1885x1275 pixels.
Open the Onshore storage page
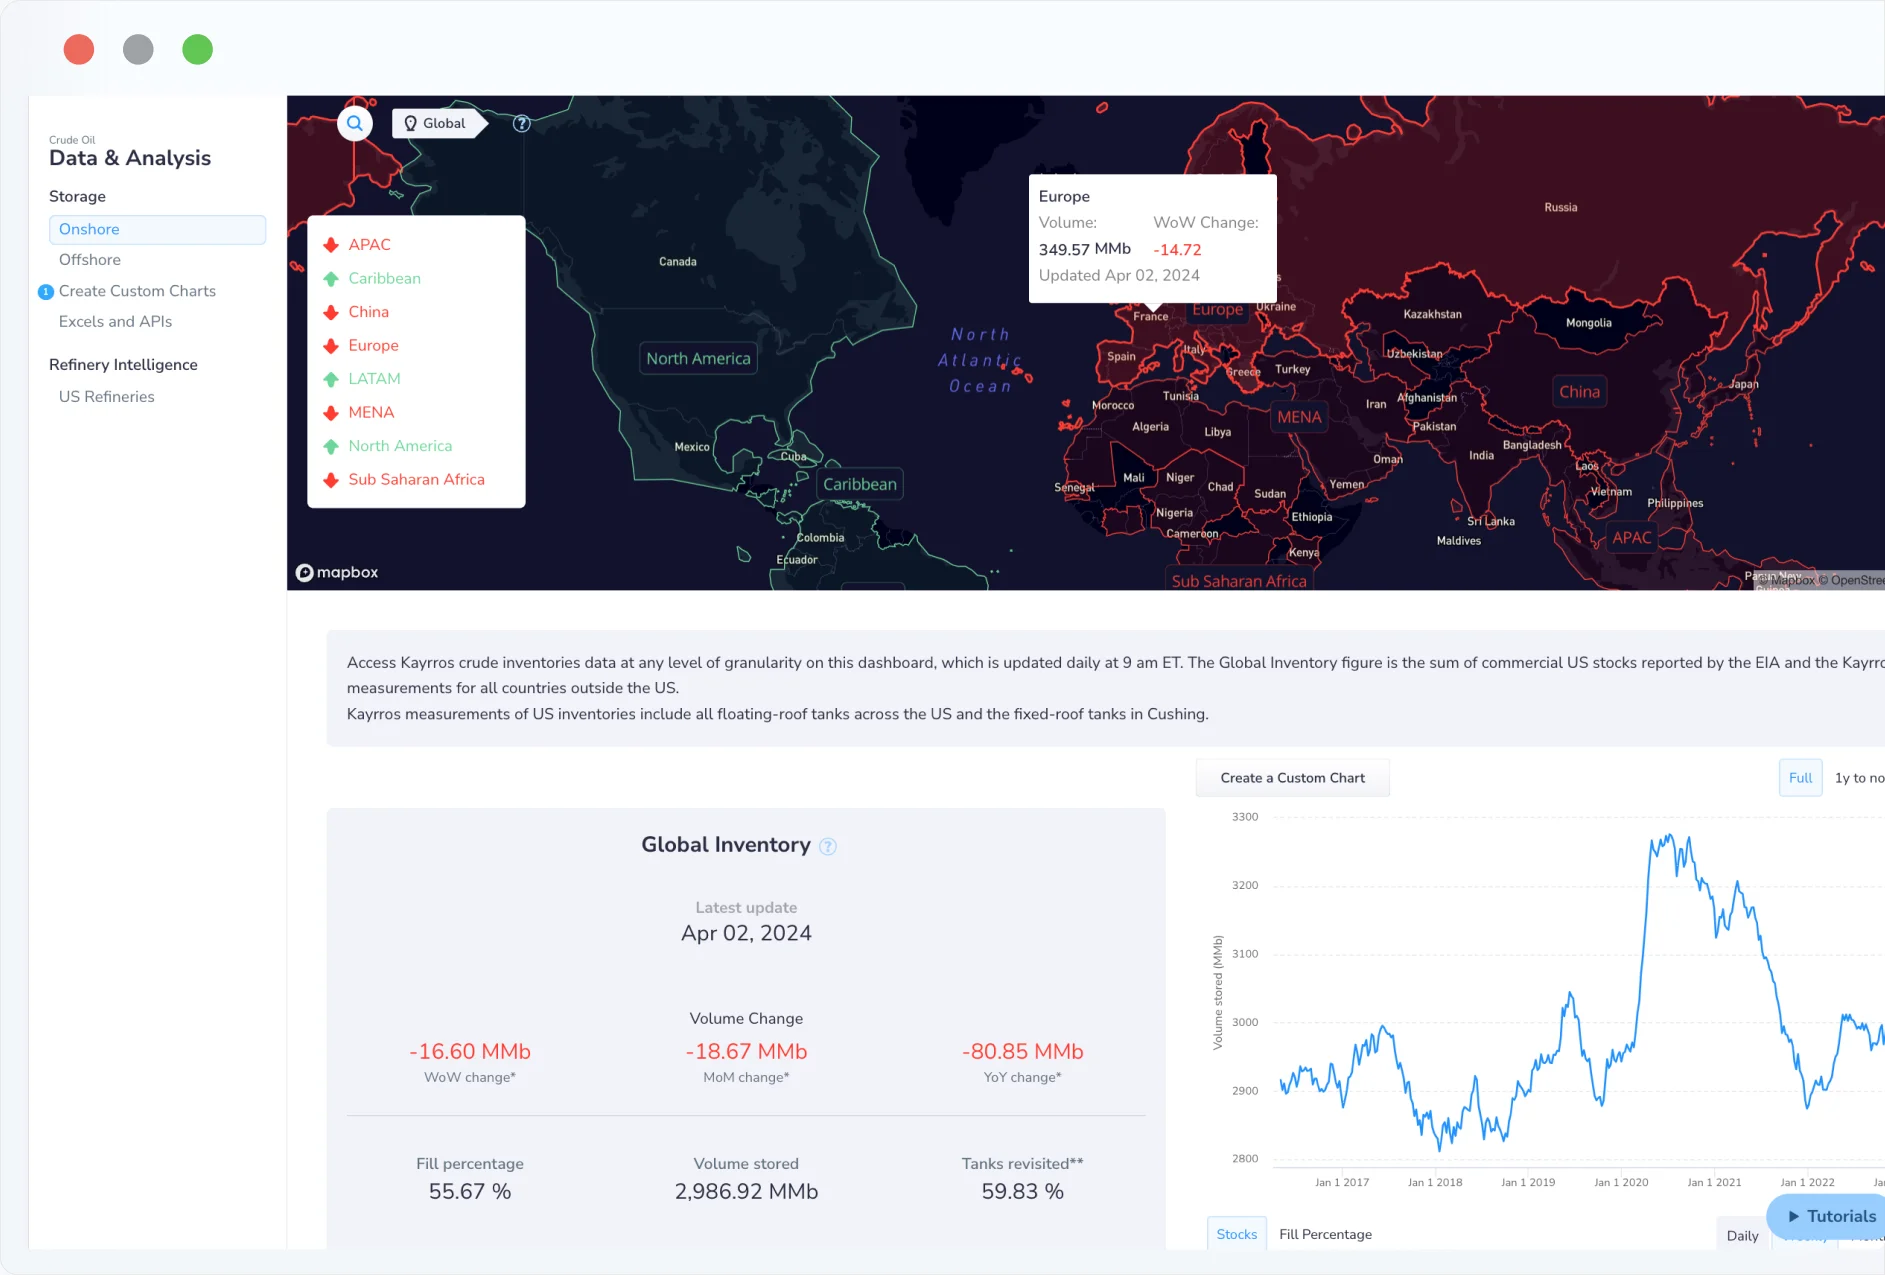point(157,229)
